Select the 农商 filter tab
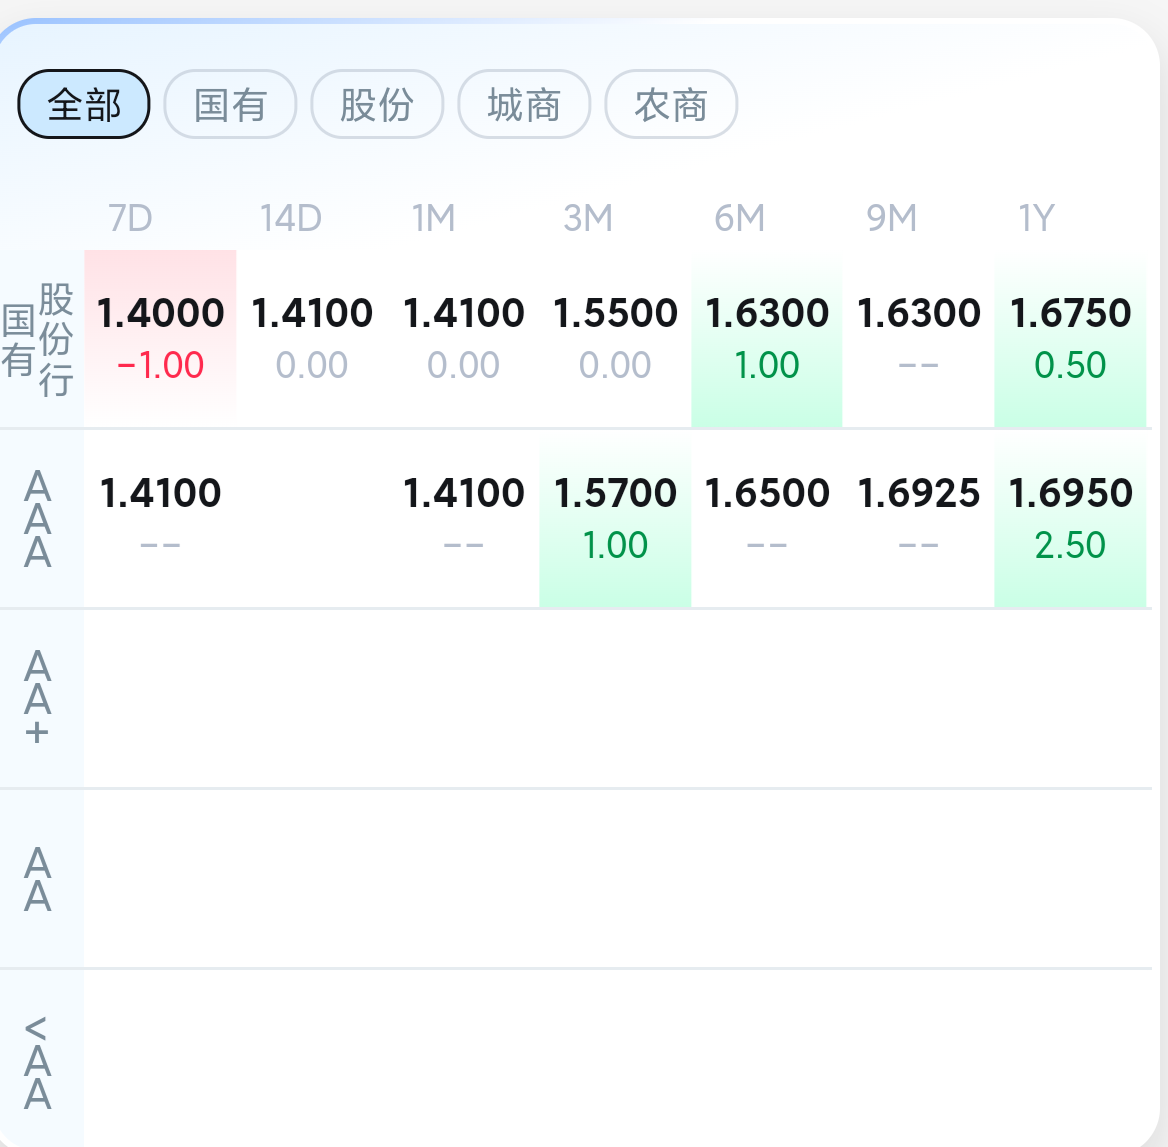1168x1147 pixels. coord(671,104)
